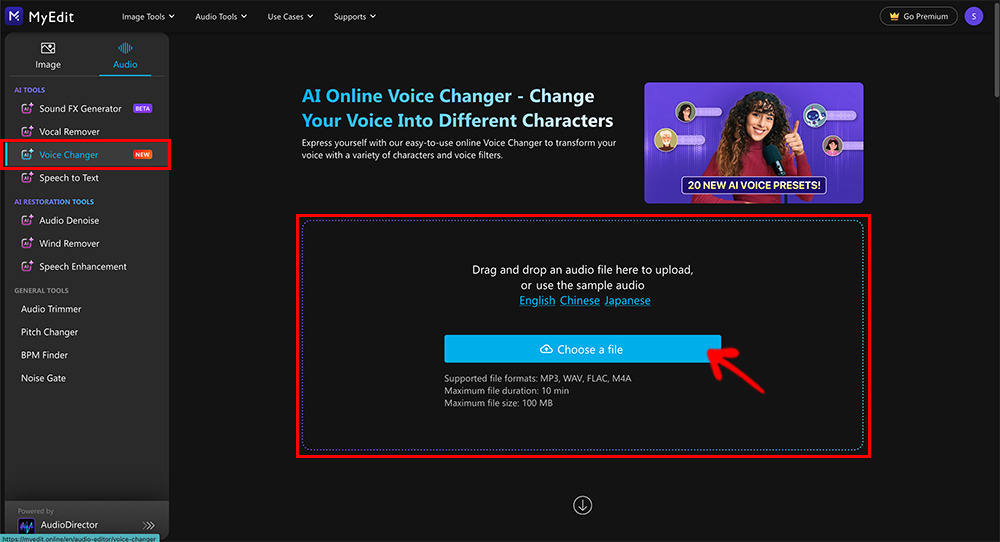Click "Supported file formats: MP3, WAV, FLAC, M4A" text
1000x542 pixels.
[x=538, y=378]
